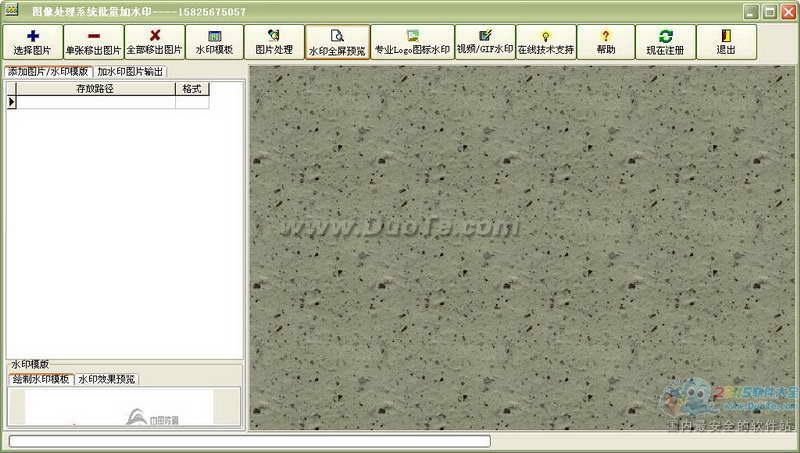Screen dimensions: 800x453
Task: Select the 水印效果预览 tab
Action: coord(107,379)
